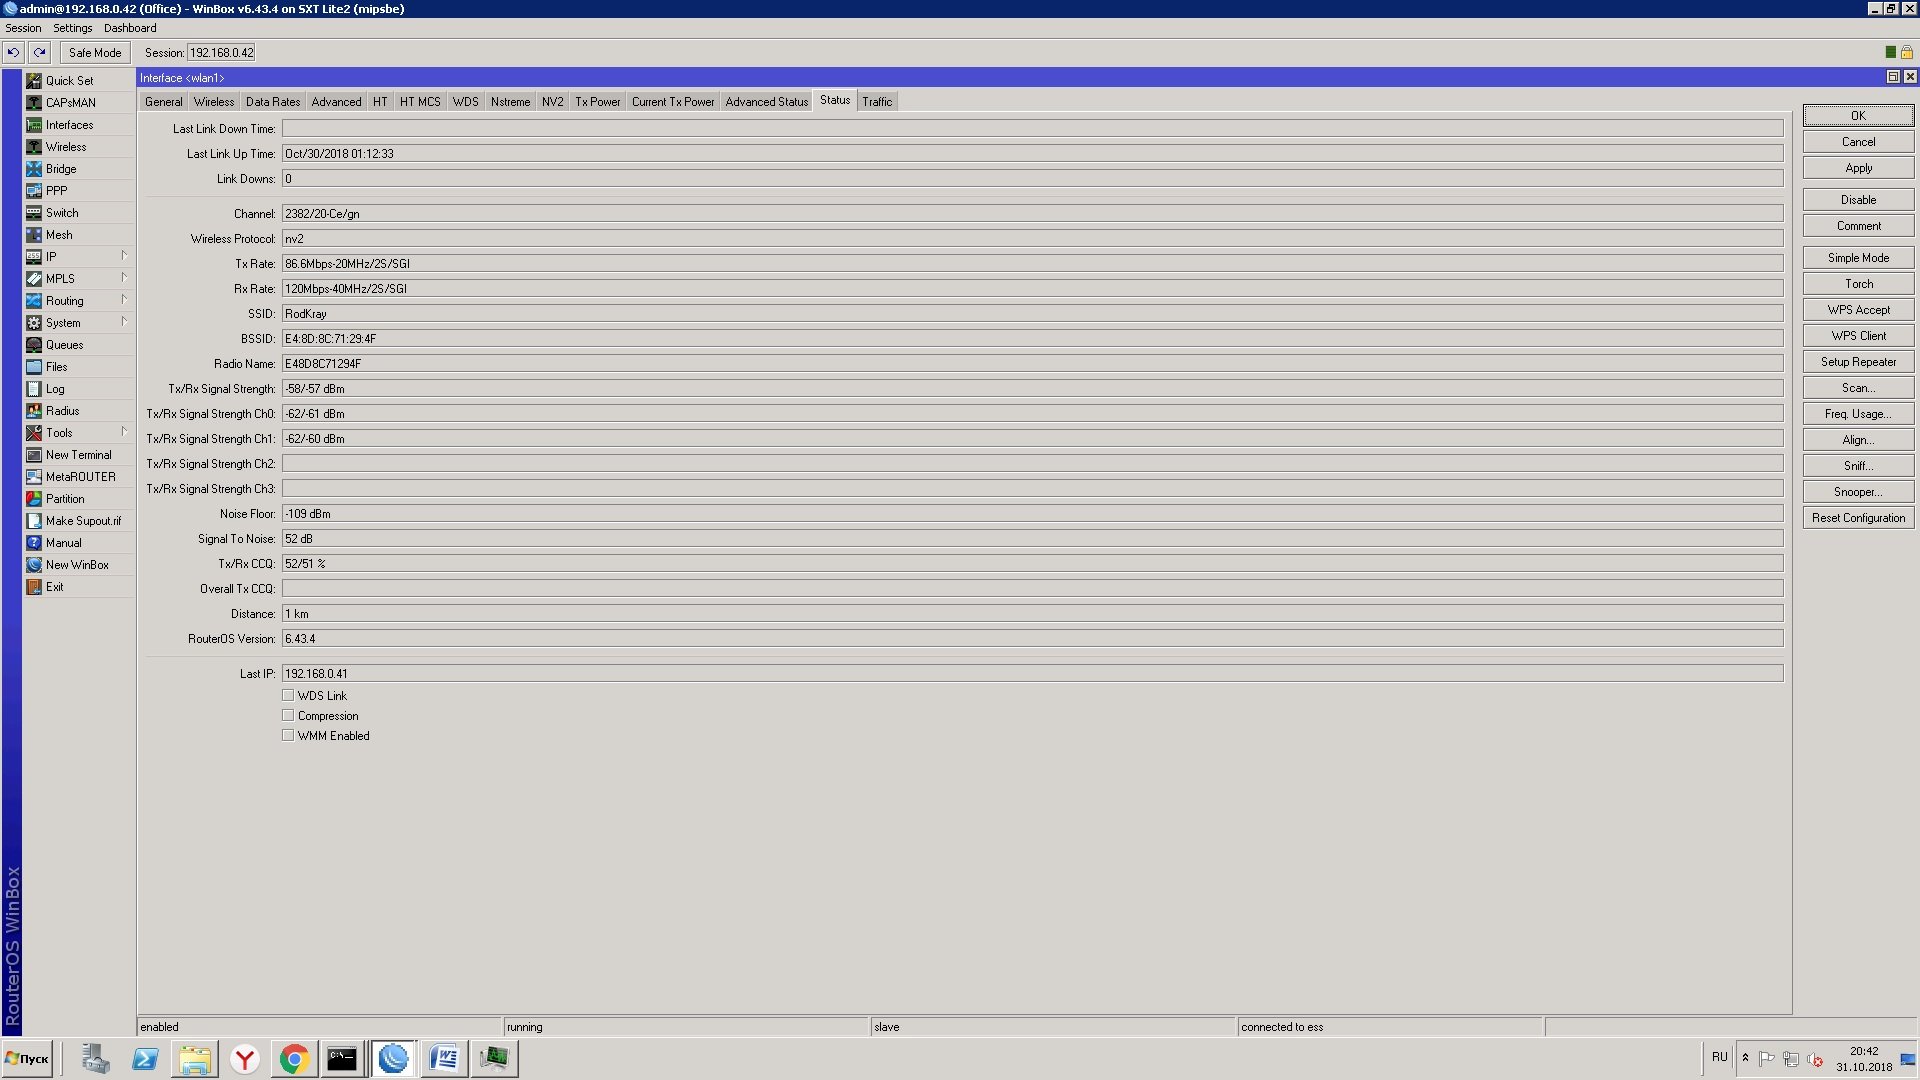Open the Log sidebar icon
Screen dimensions: 1920x1080
pyautogui.click(x=34, y=389)
